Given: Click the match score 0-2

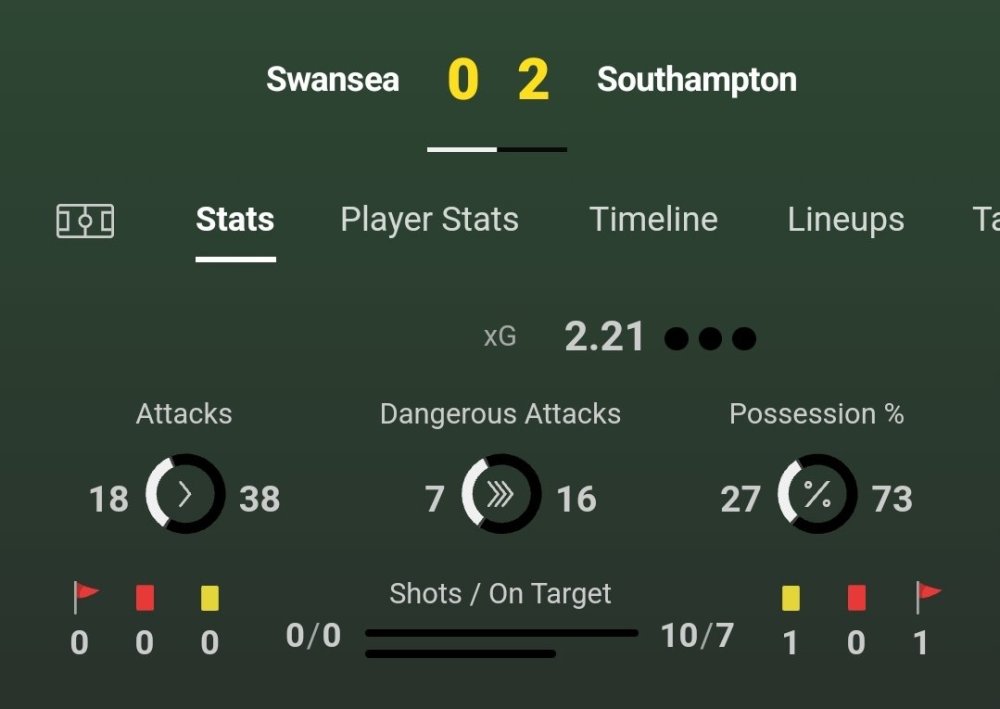Looking at the screenshot, I should pos(498,80).
